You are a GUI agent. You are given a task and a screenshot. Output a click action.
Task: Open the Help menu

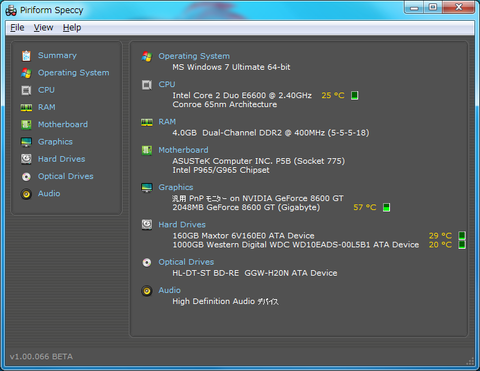(72, 28)
